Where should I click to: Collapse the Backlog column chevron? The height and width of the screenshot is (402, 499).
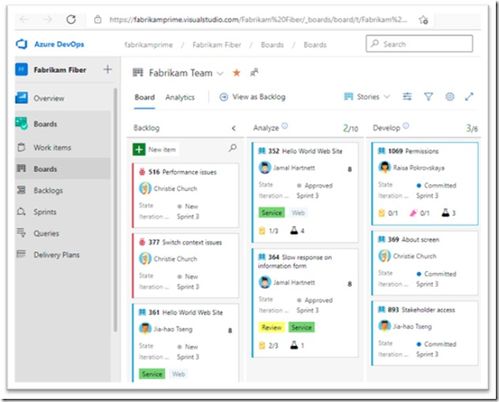(x=234, y=128)
